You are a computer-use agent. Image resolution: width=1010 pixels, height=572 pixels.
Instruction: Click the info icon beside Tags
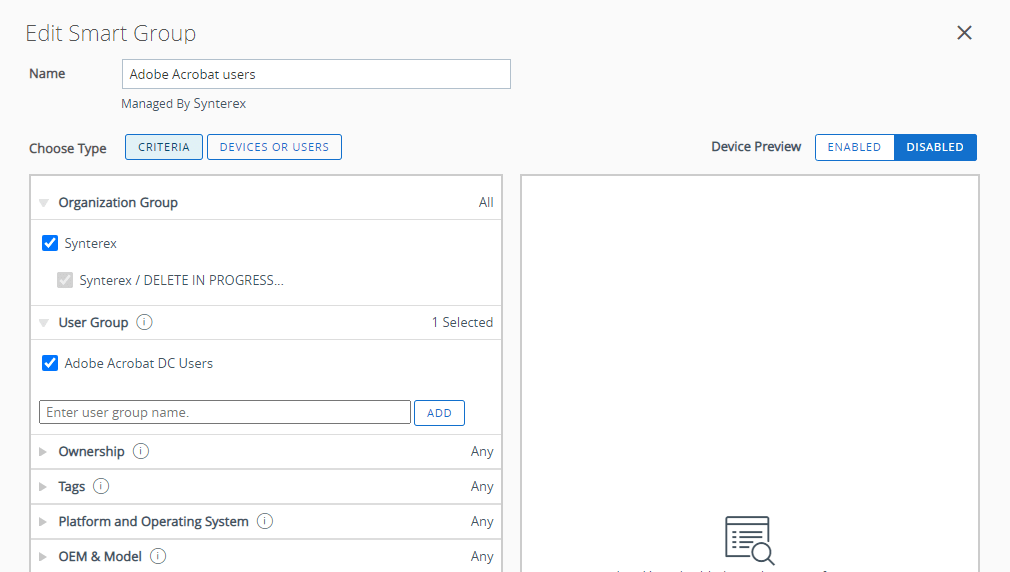[x=101, y=486]
